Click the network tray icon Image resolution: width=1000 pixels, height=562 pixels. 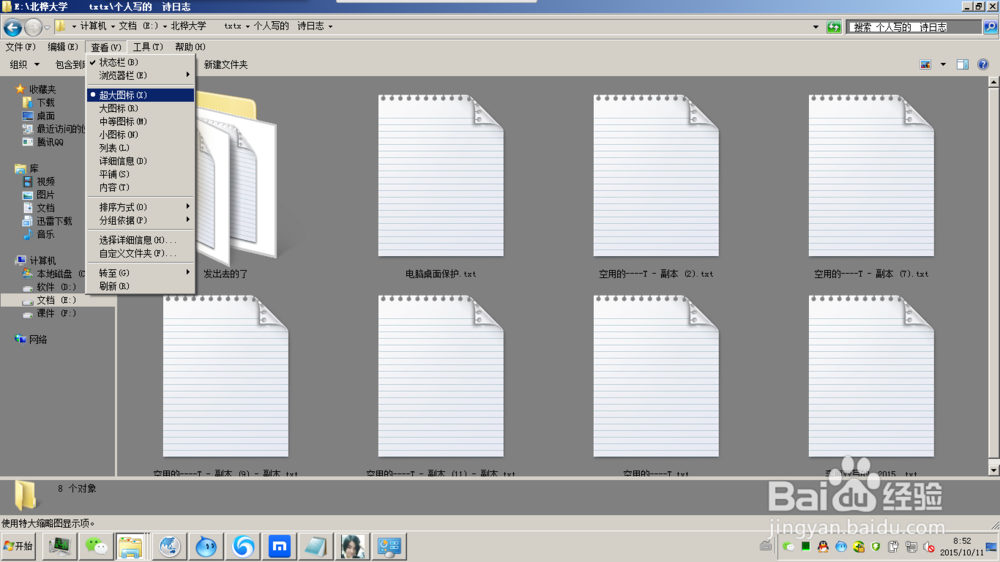[x=911, y=547]
